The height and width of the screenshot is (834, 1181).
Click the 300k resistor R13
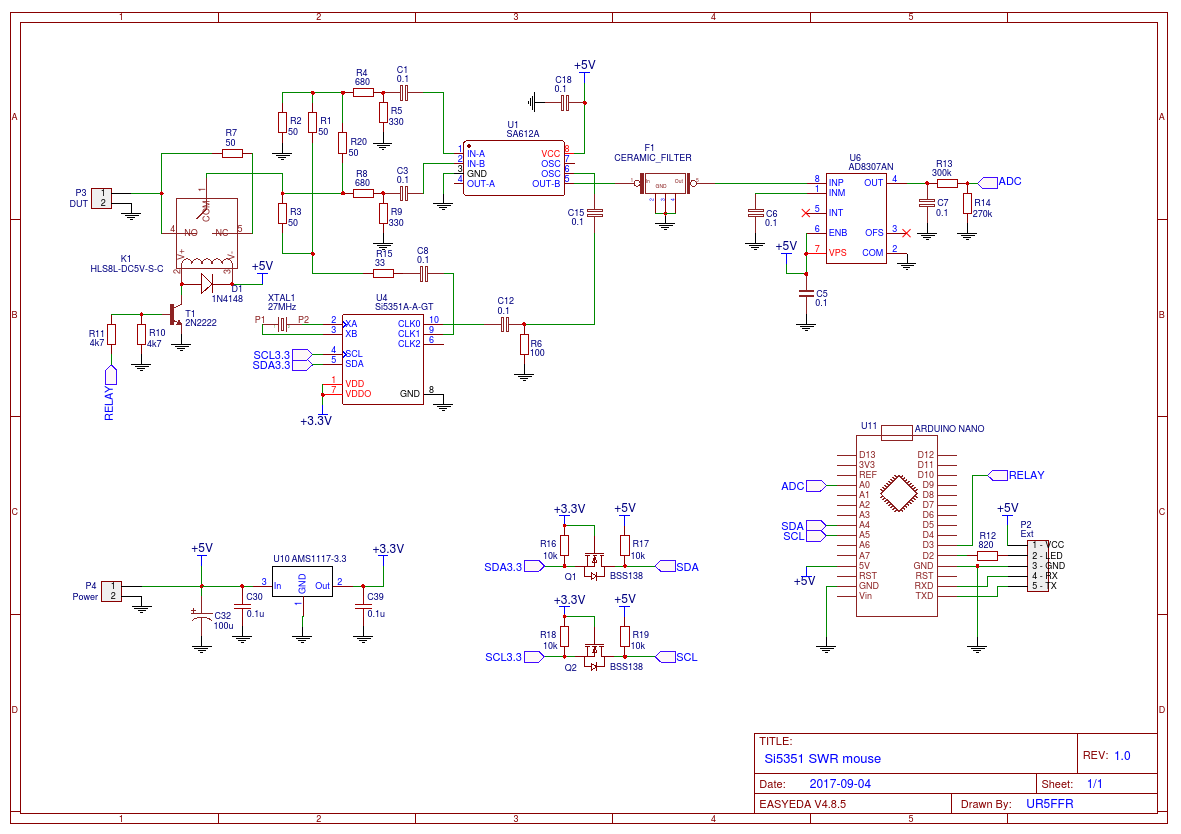[x=946, y=183]
